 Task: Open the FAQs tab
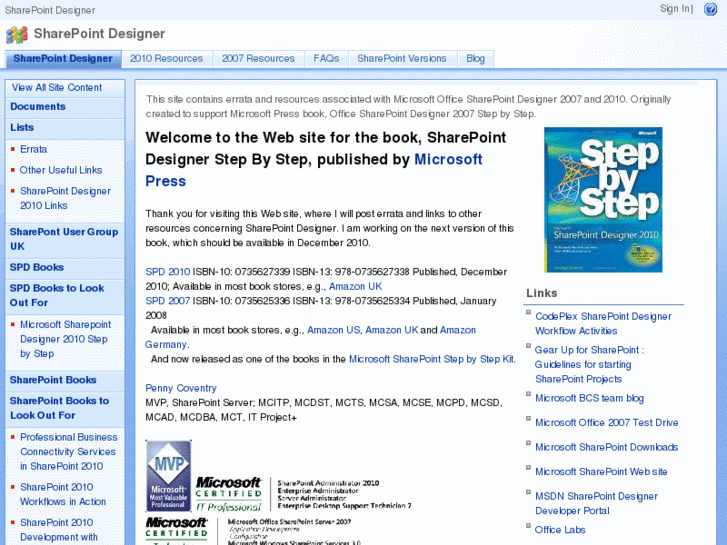click(326, 59)
